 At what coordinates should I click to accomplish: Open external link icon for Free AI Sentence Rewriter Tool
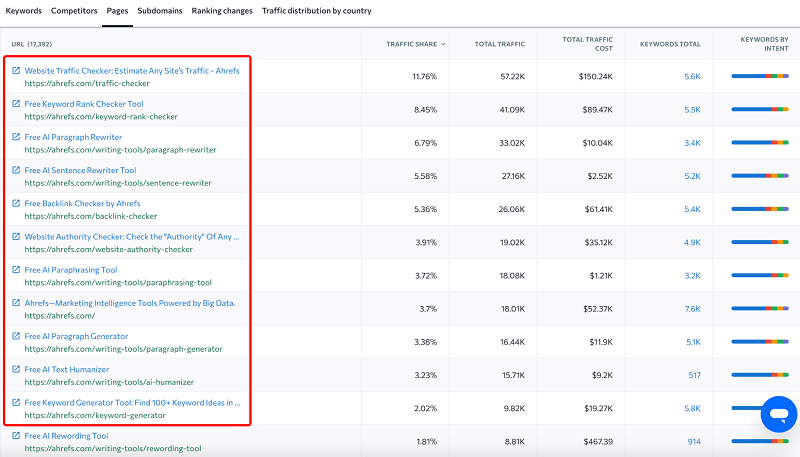(x=16, y=170)
